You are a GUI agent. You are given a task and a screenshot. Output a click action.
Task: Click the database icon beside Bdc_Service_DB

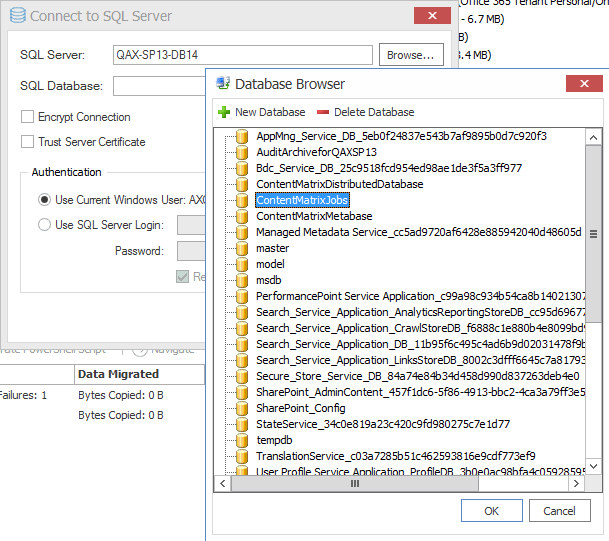242,168
